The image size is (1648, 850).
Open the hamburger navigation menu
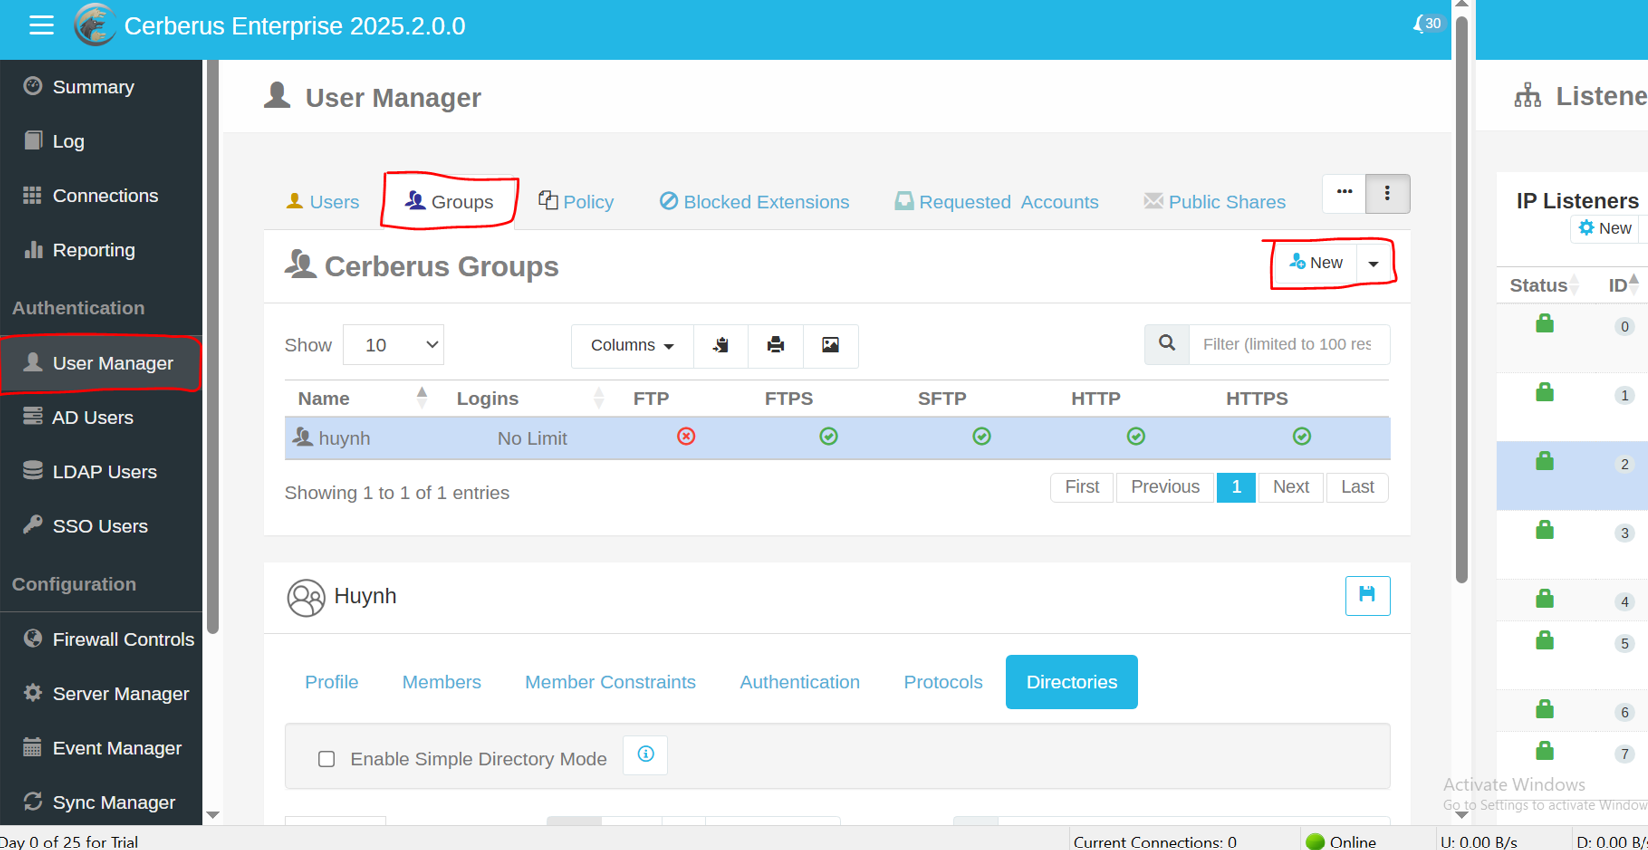point(41,25)
